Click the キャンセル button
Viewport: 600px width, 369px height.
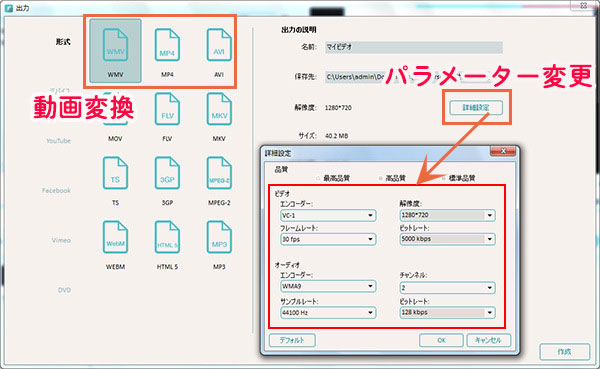(489, 340)
